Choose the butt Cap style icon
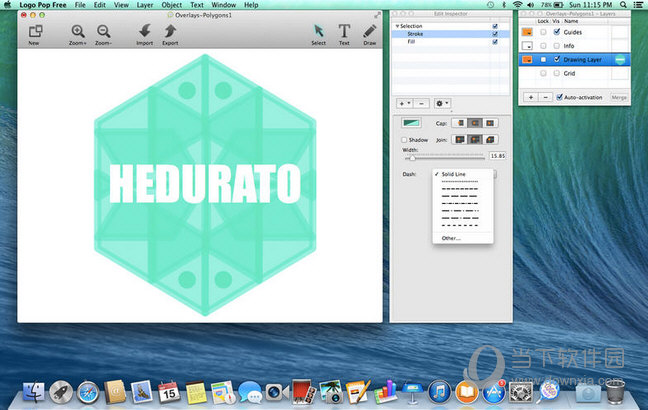 pyautogui.click(x=459, y=123)
